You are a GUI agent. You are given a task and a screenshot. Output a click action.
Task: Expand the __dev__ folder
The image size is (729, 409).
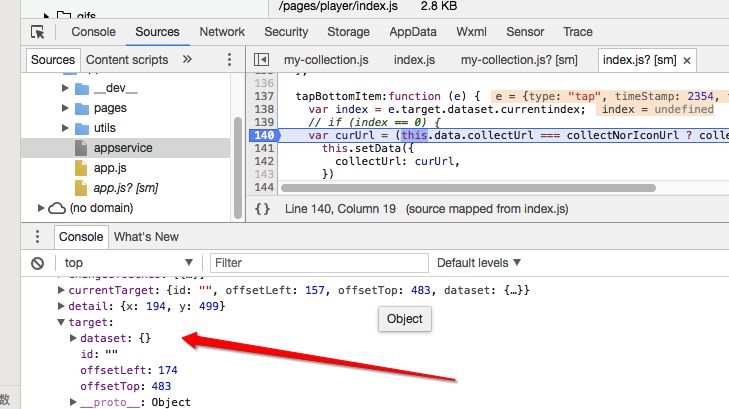[x=65, y=88]
